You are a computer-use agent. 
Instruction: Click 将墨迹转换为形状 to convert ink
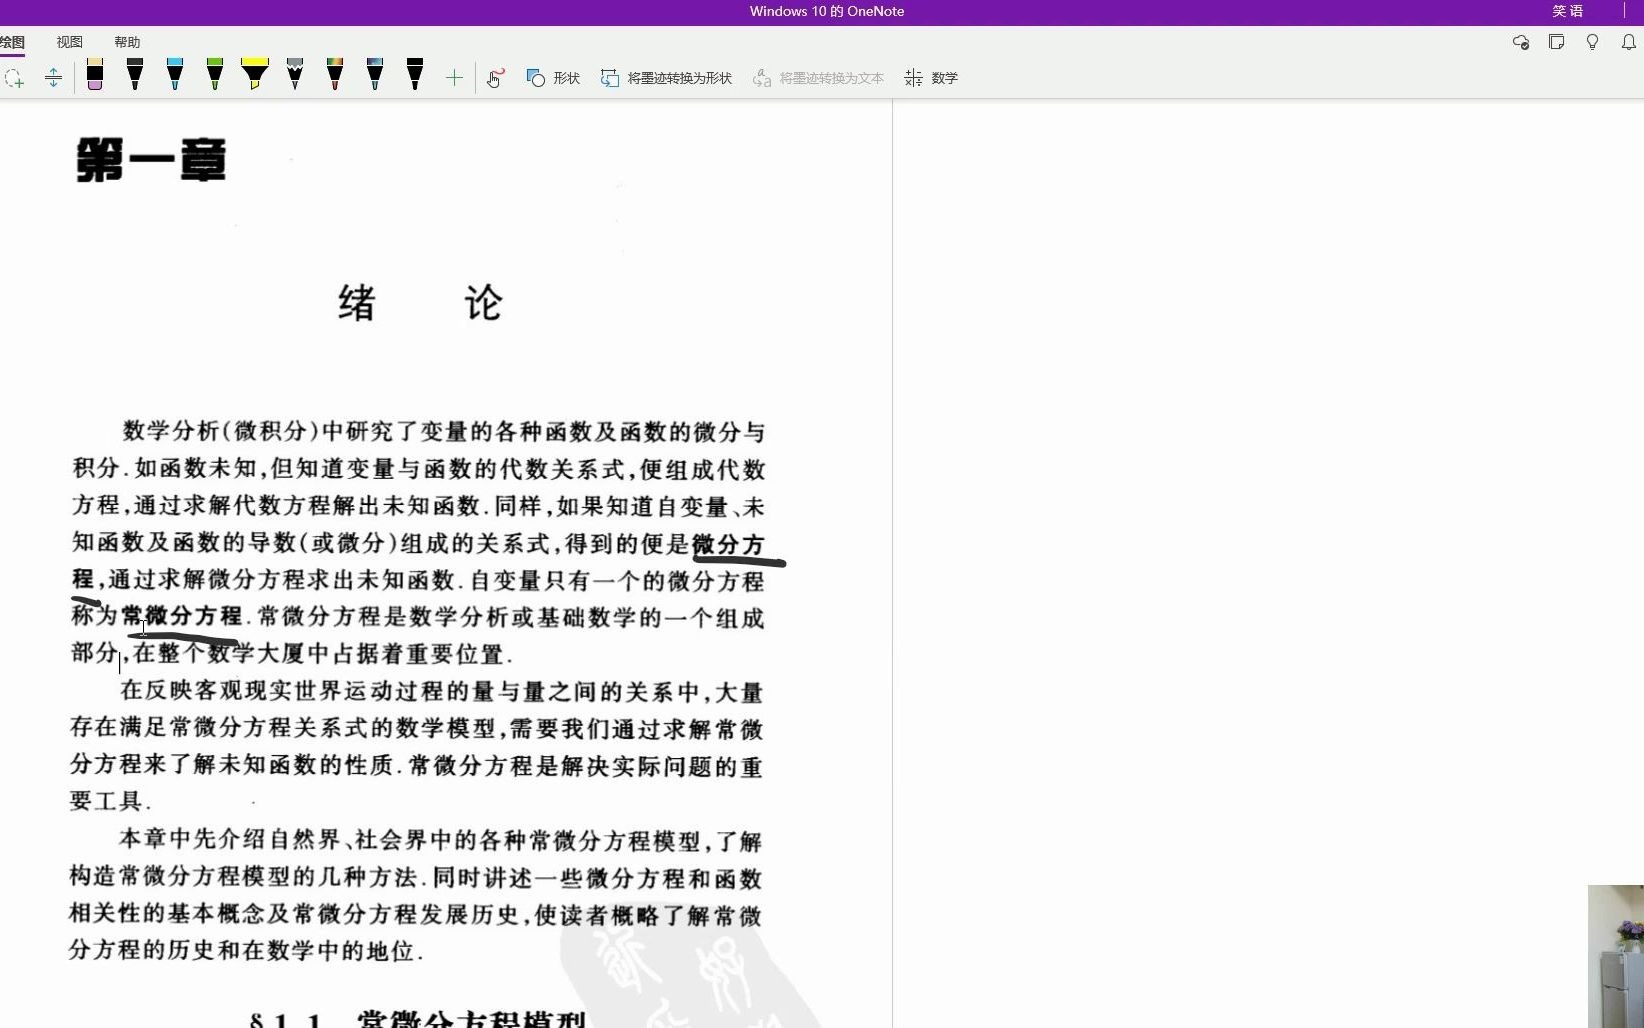tap(664, 78)
